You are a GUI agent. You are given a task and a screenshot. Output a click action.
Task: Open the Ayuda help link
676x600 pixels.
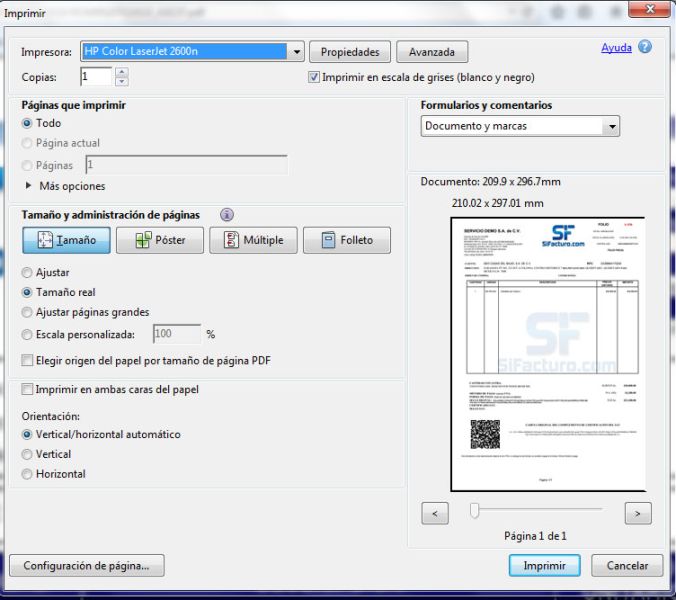[614, 48]
